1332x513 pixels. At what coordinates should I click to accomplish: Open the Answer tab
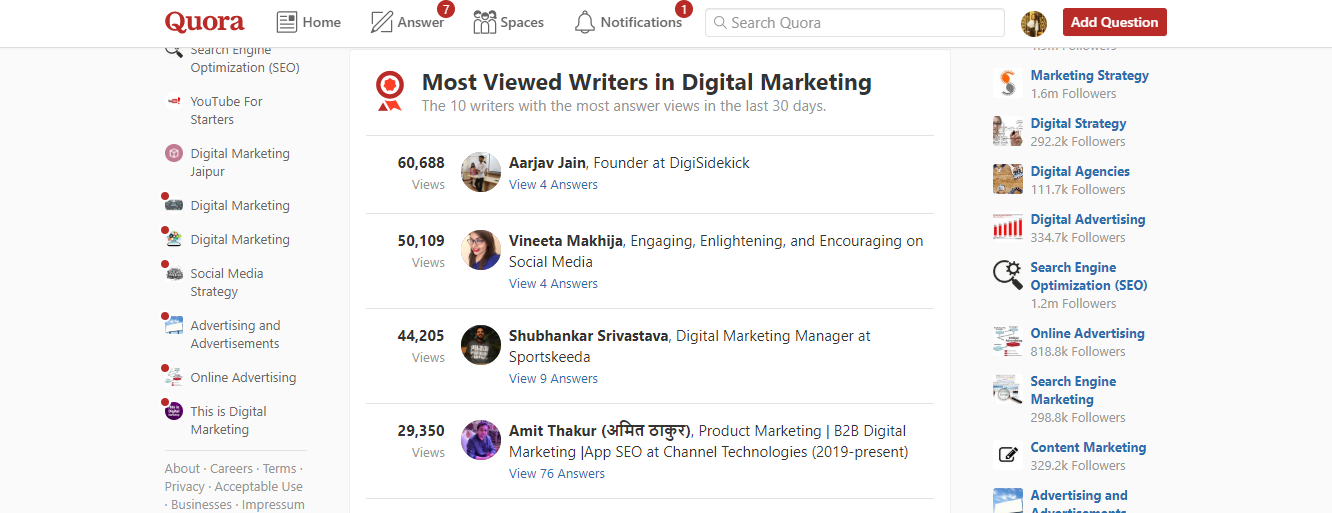[407, 22]
